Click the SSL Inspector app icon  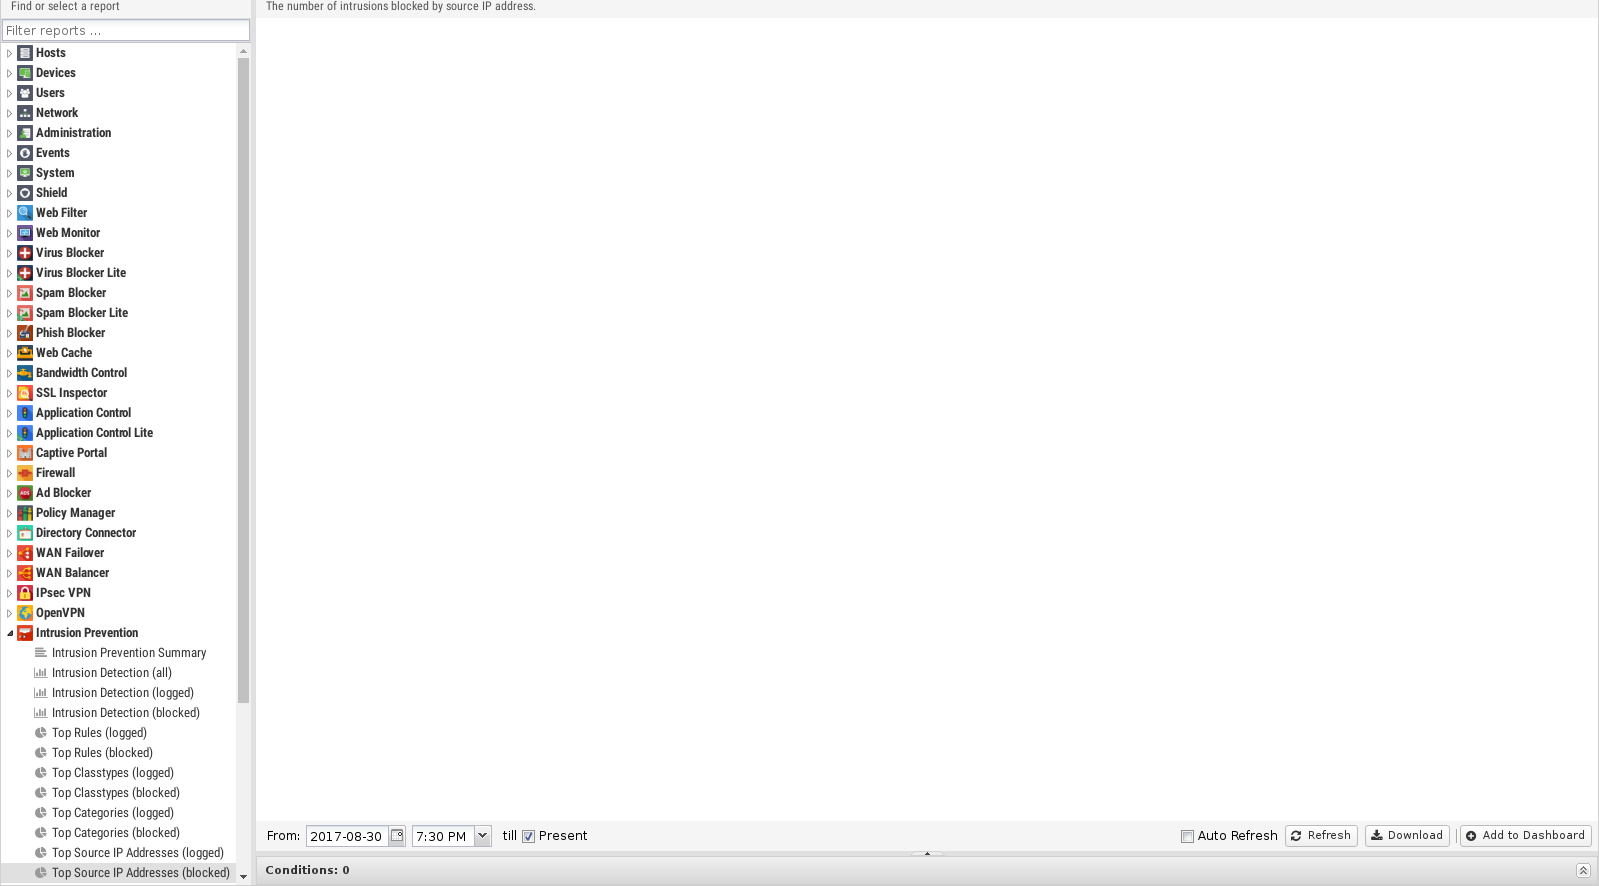(x=25, y=393)
